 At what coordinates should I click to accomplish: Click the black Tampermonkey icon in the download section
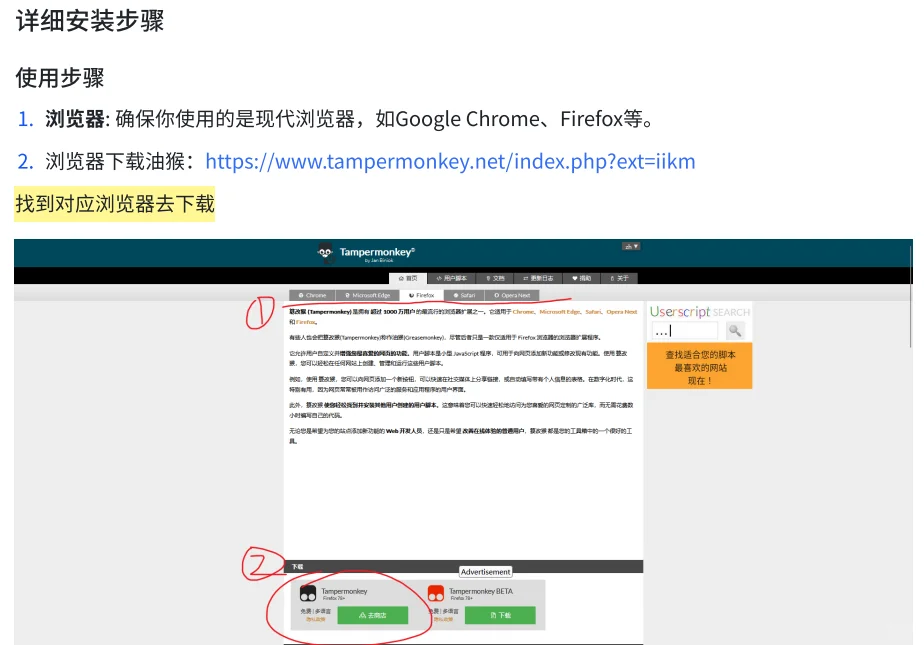(307, 593)
